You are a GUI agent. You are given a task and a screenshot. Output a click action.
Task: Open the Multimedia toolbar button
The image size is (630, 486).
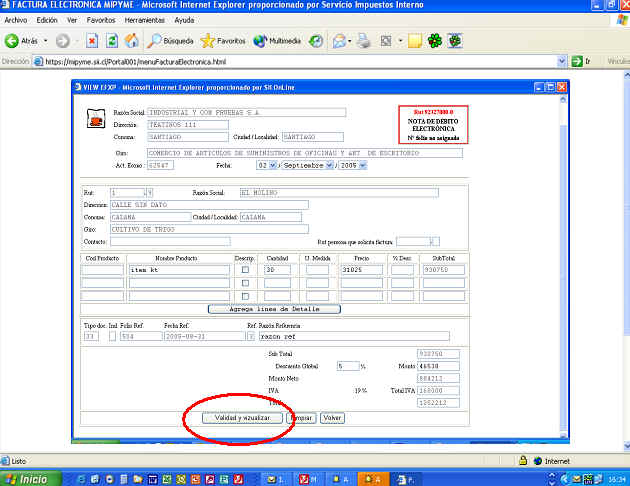click(277, 41)
